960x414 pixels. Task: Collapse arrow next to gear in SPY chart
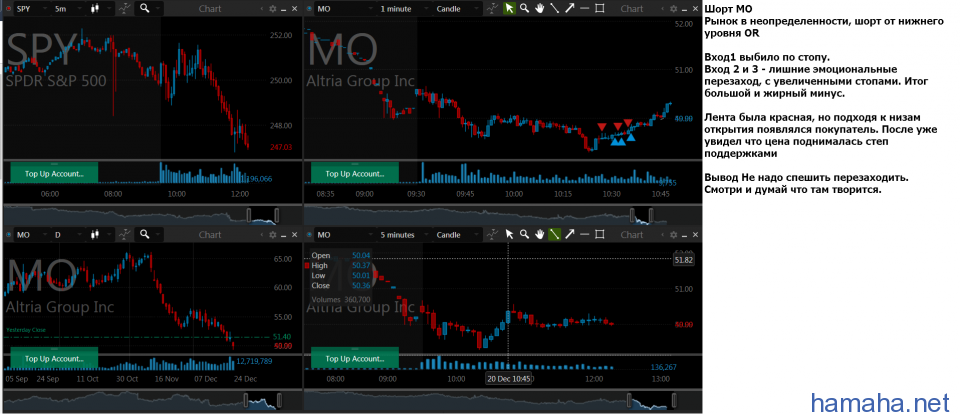coord(263,9)
